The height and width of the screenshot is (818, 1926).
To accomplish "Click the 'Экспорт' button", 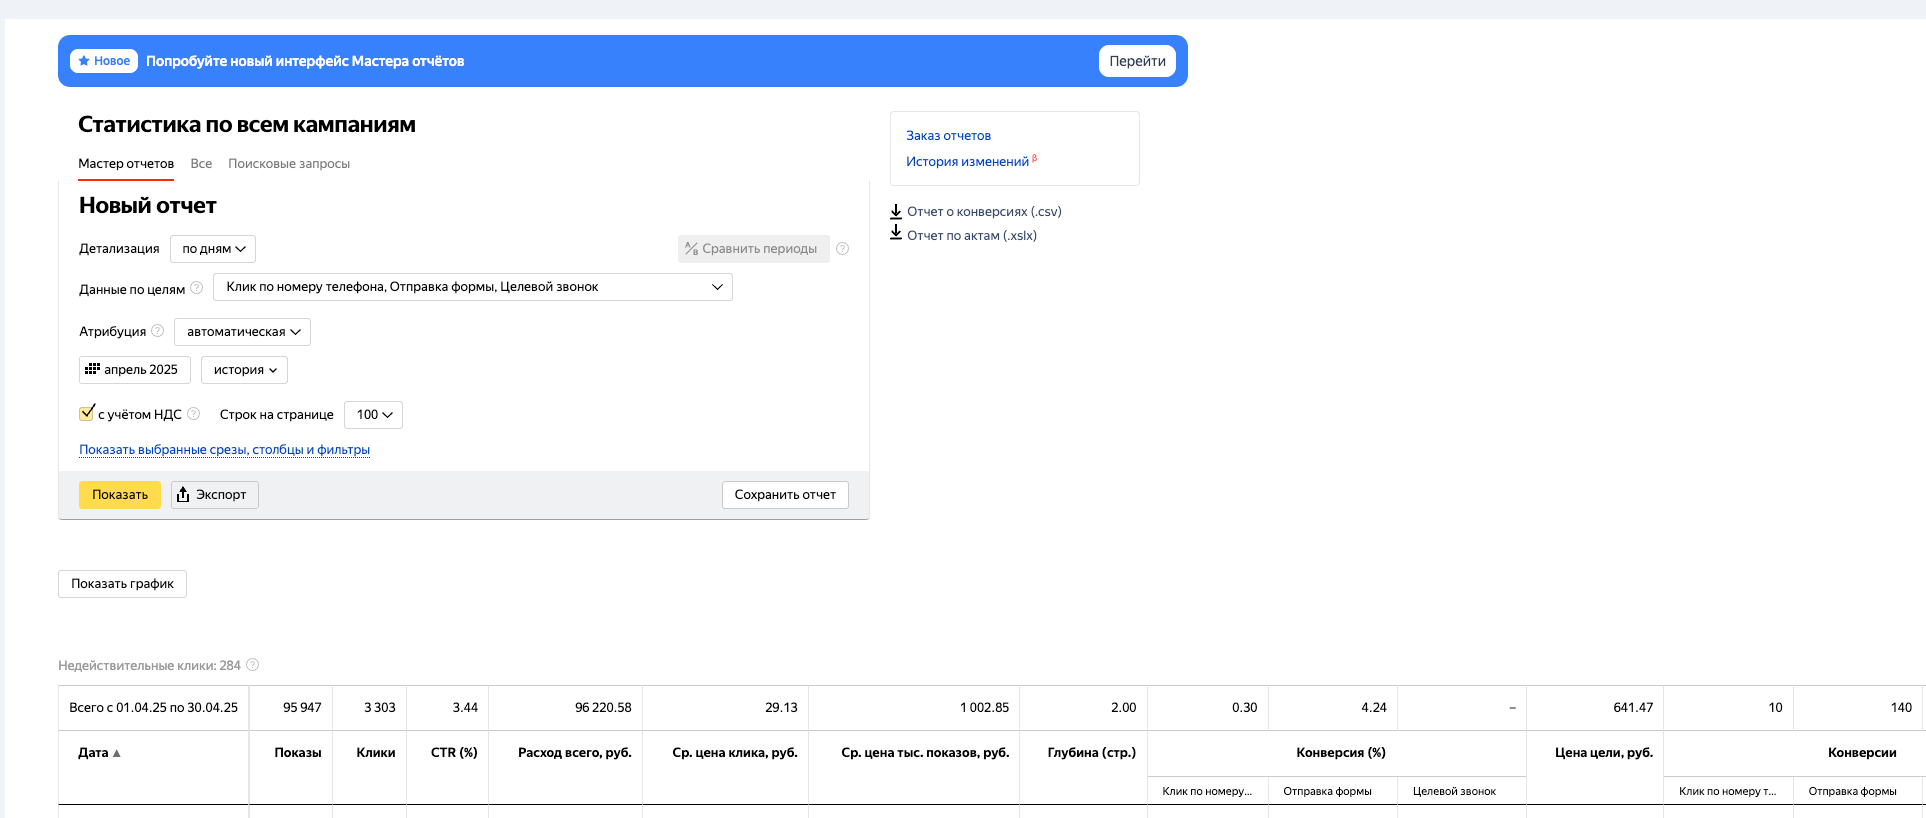I will (x=214, y=495).
